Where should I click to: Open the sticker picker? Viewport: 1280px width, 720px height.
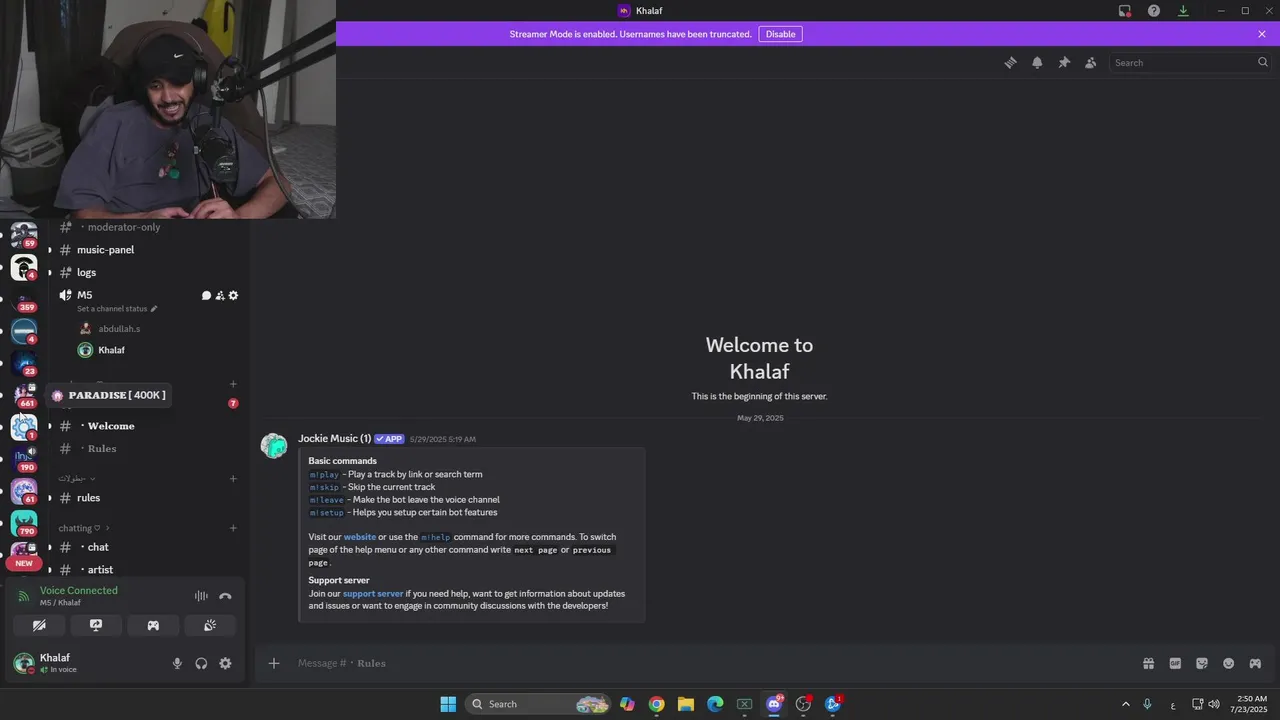tap(1202, 663)
